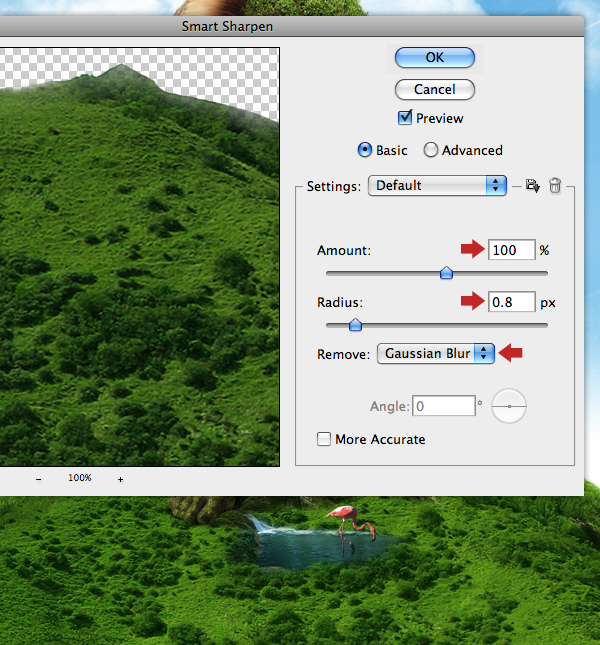Zoom out preview with minus button
The width and height of the screenshot is (600, 645).
38,479
